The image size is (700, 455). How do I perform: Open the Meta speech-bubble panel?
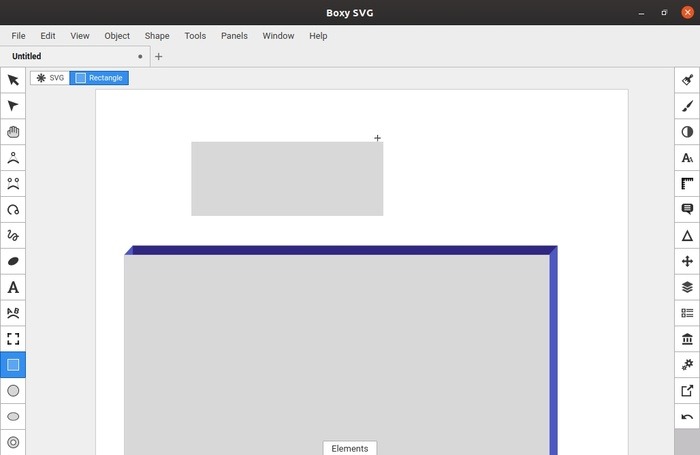point(687,209)
